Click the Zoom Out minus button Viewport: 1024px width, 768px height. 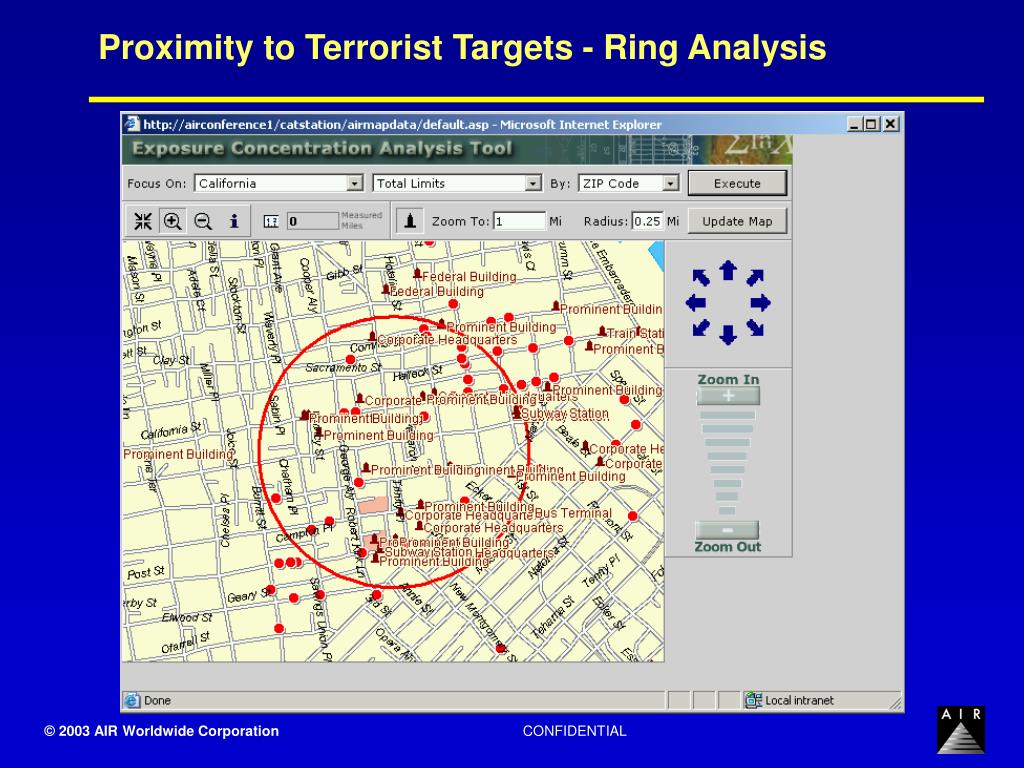728,530
